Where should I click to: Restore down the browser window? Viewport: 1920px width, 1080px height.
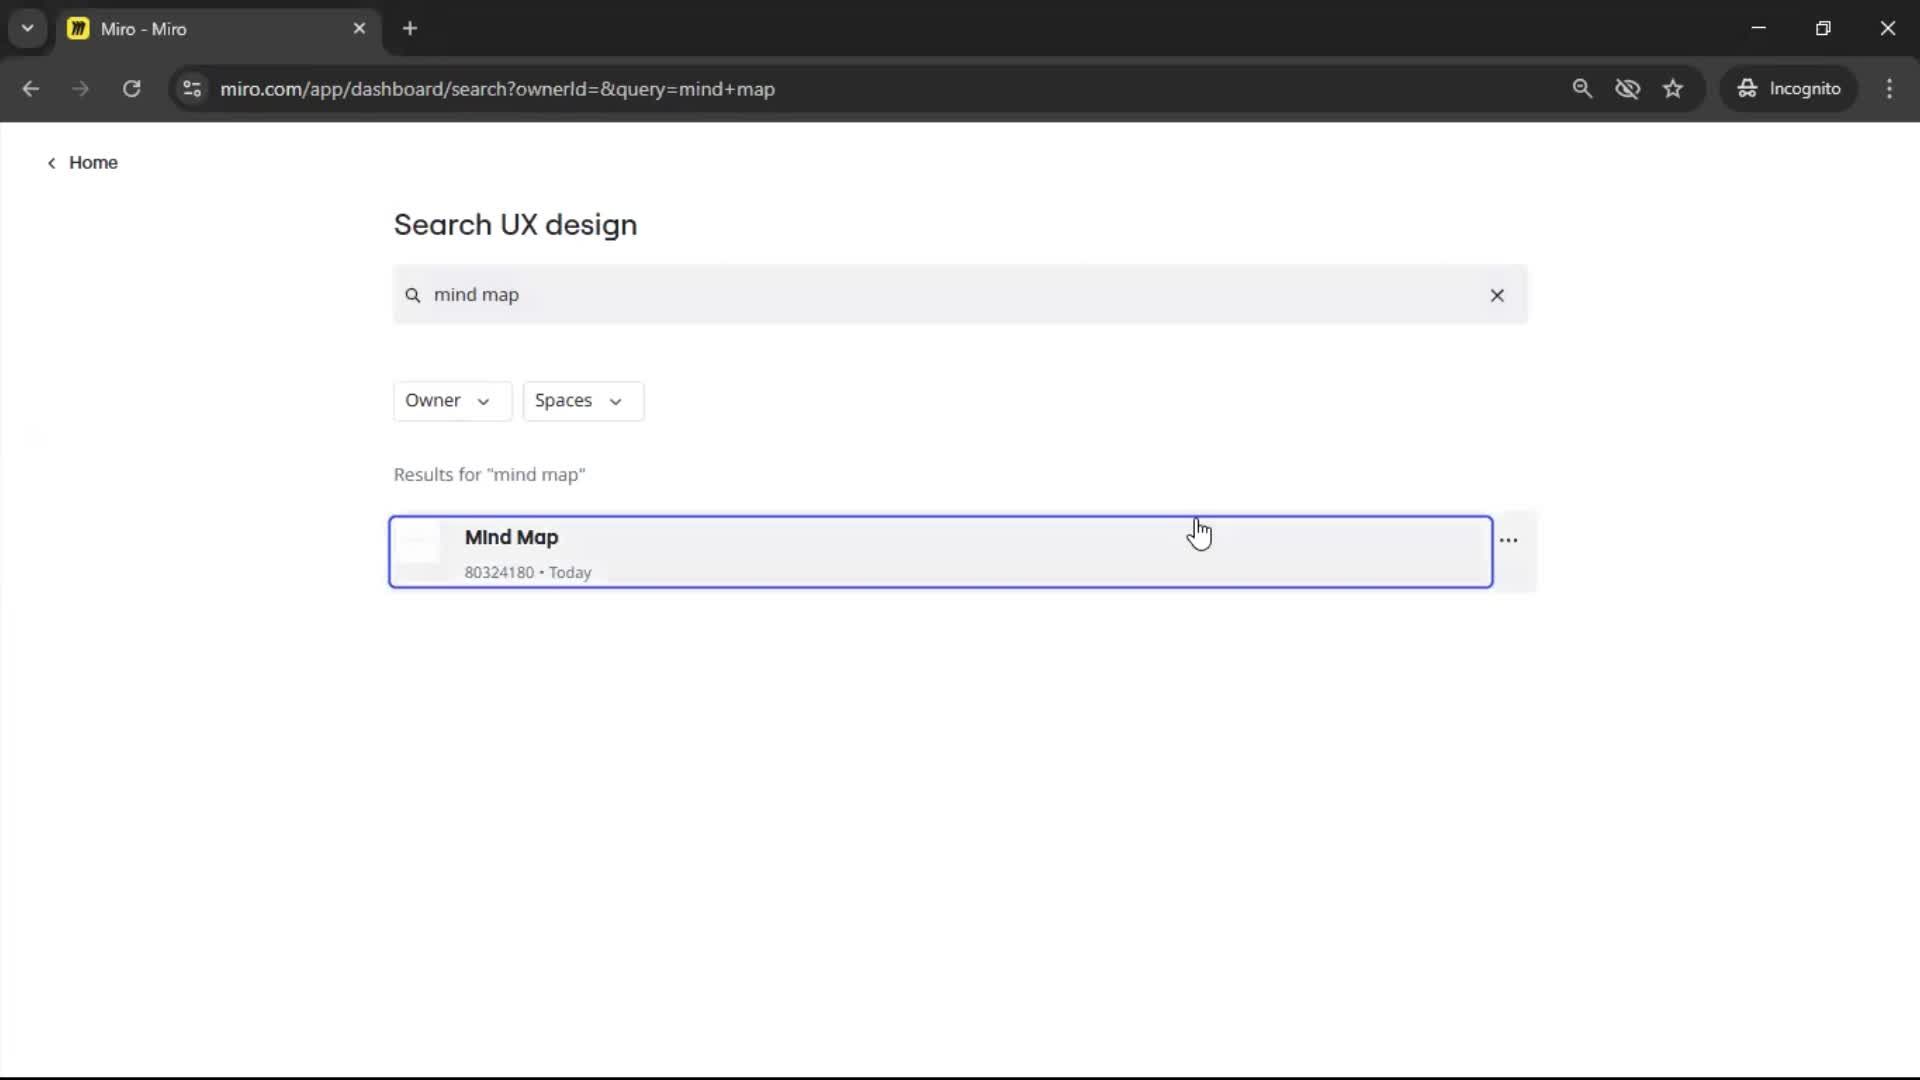(1823, 28)
